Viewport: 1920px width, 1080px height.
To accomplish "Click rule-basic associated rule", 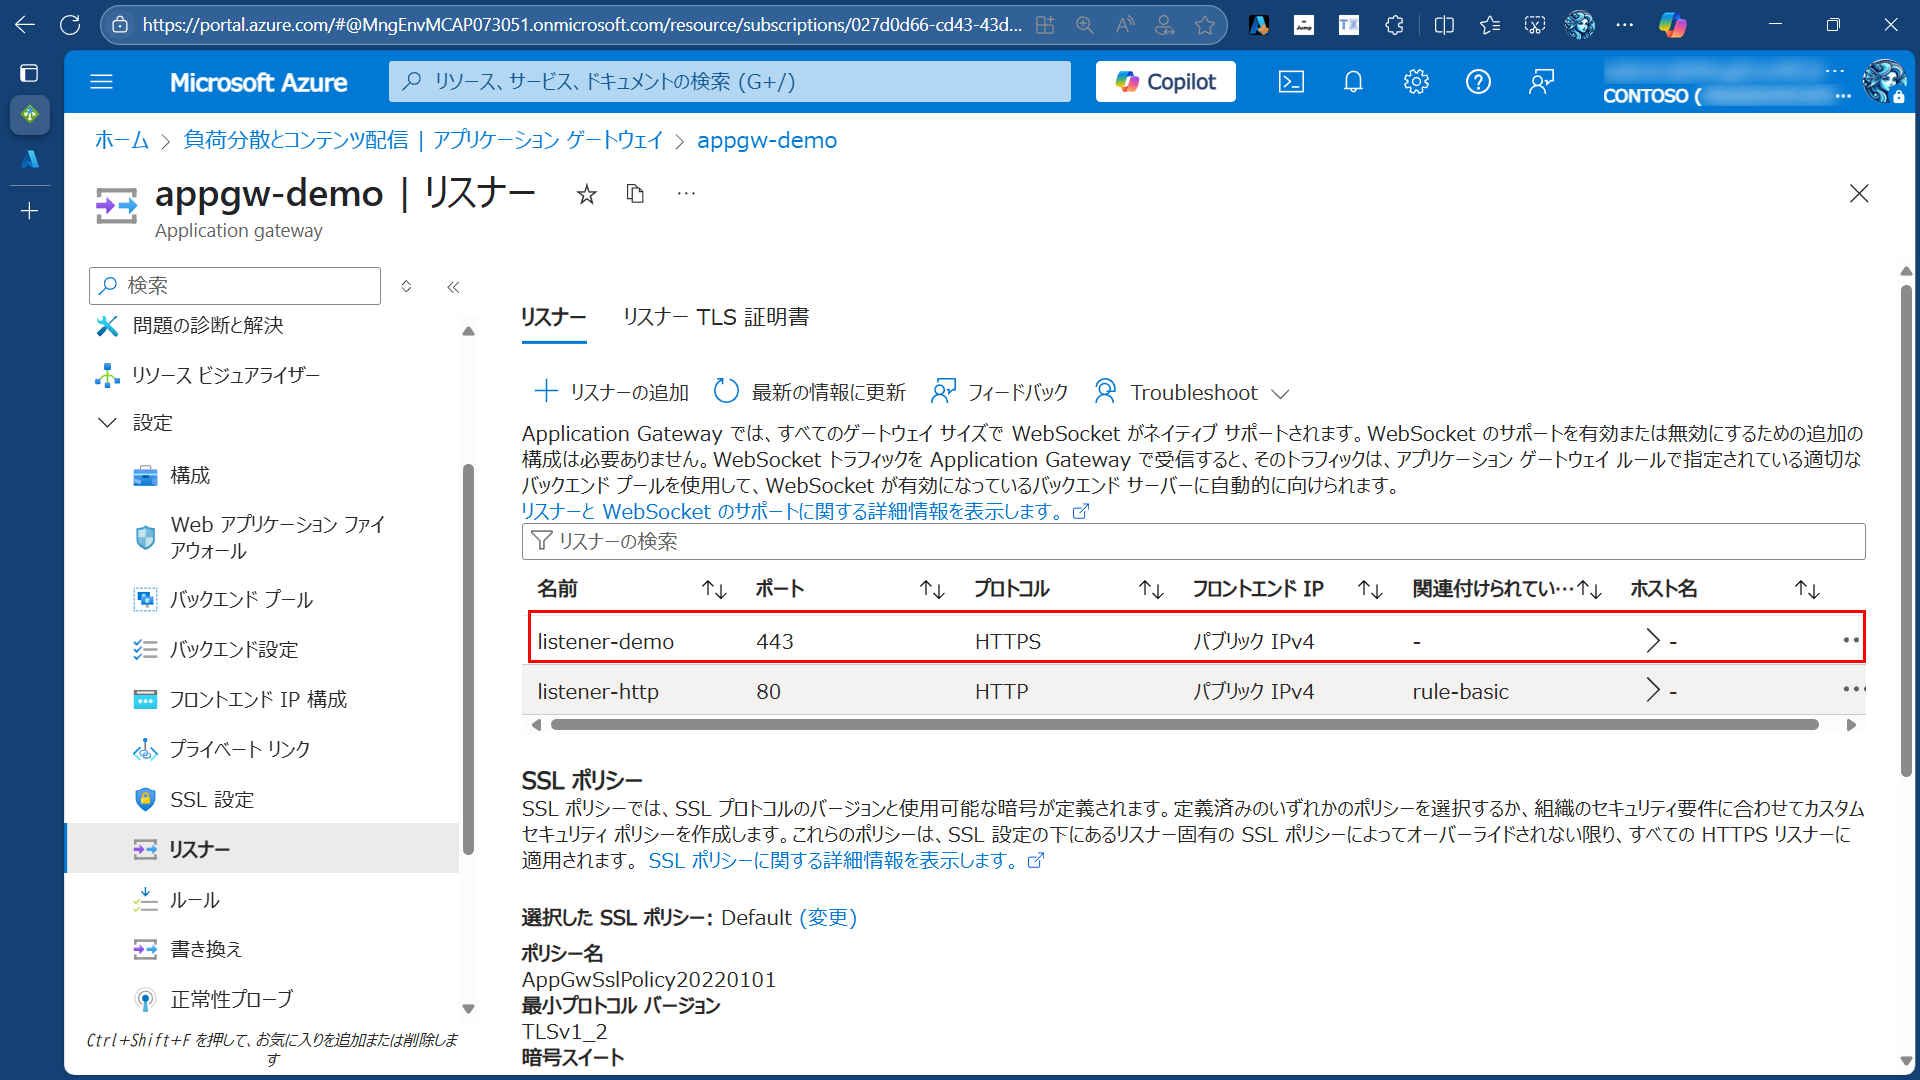I will [1460, 692].
